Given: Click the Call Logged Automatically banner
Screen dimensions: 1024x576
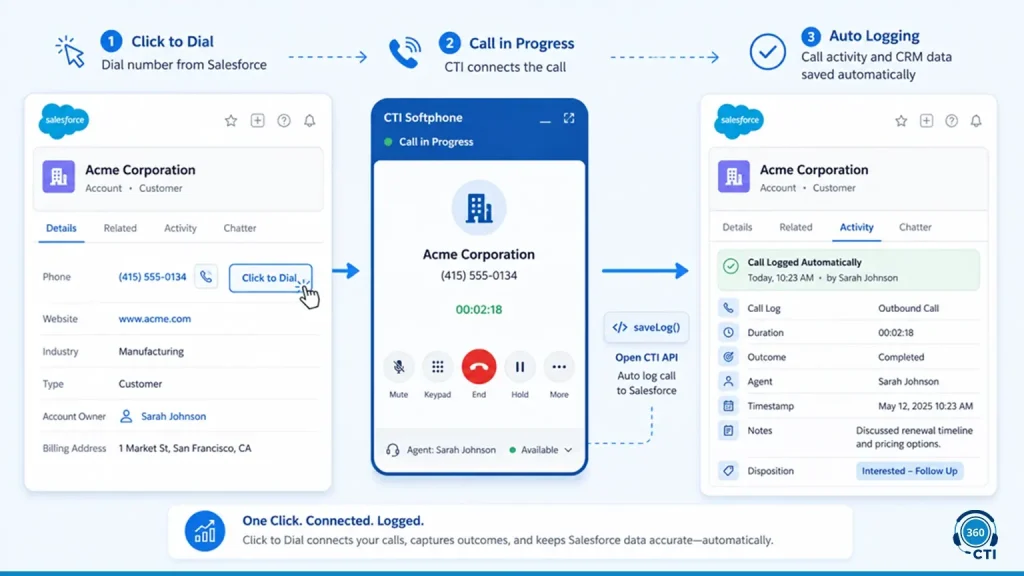Looking at the screenshot, I should (848, 270).
